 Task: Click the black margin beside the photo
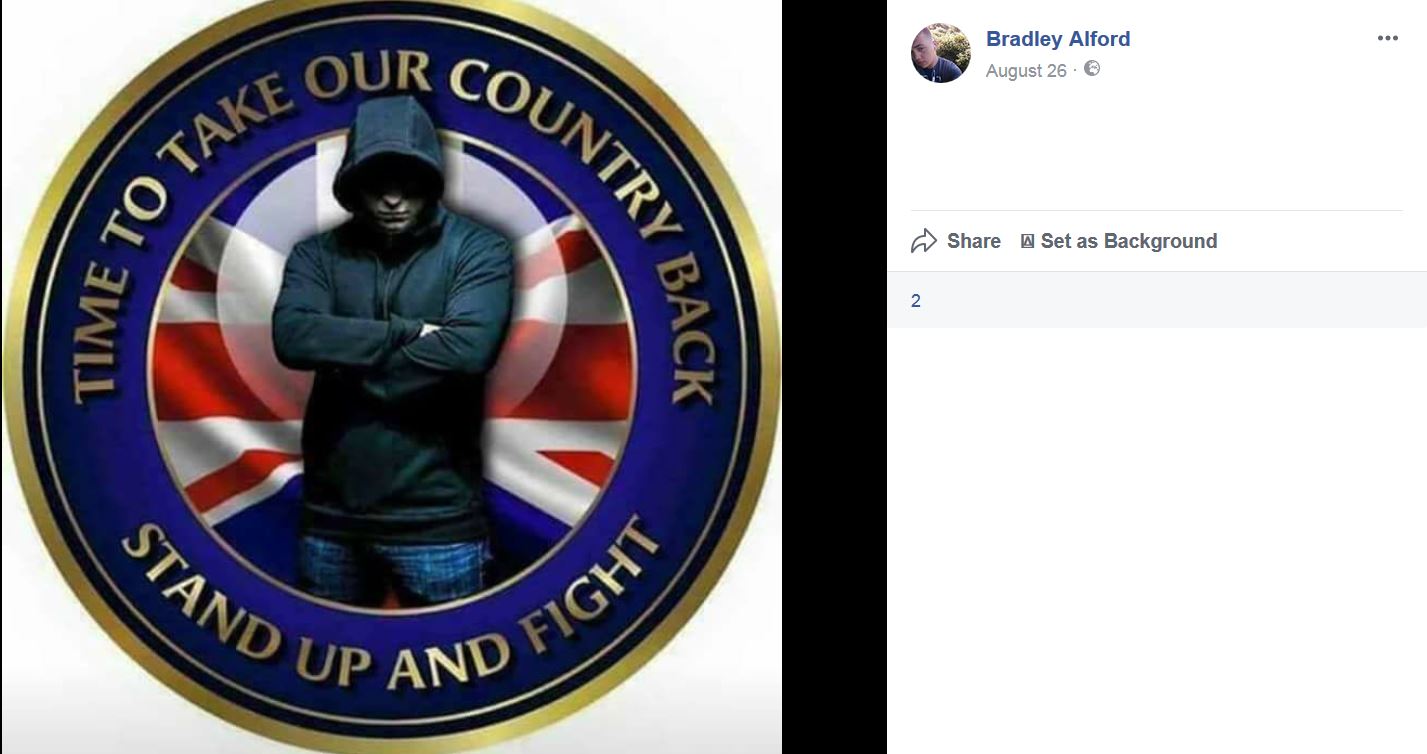[834, 377]
